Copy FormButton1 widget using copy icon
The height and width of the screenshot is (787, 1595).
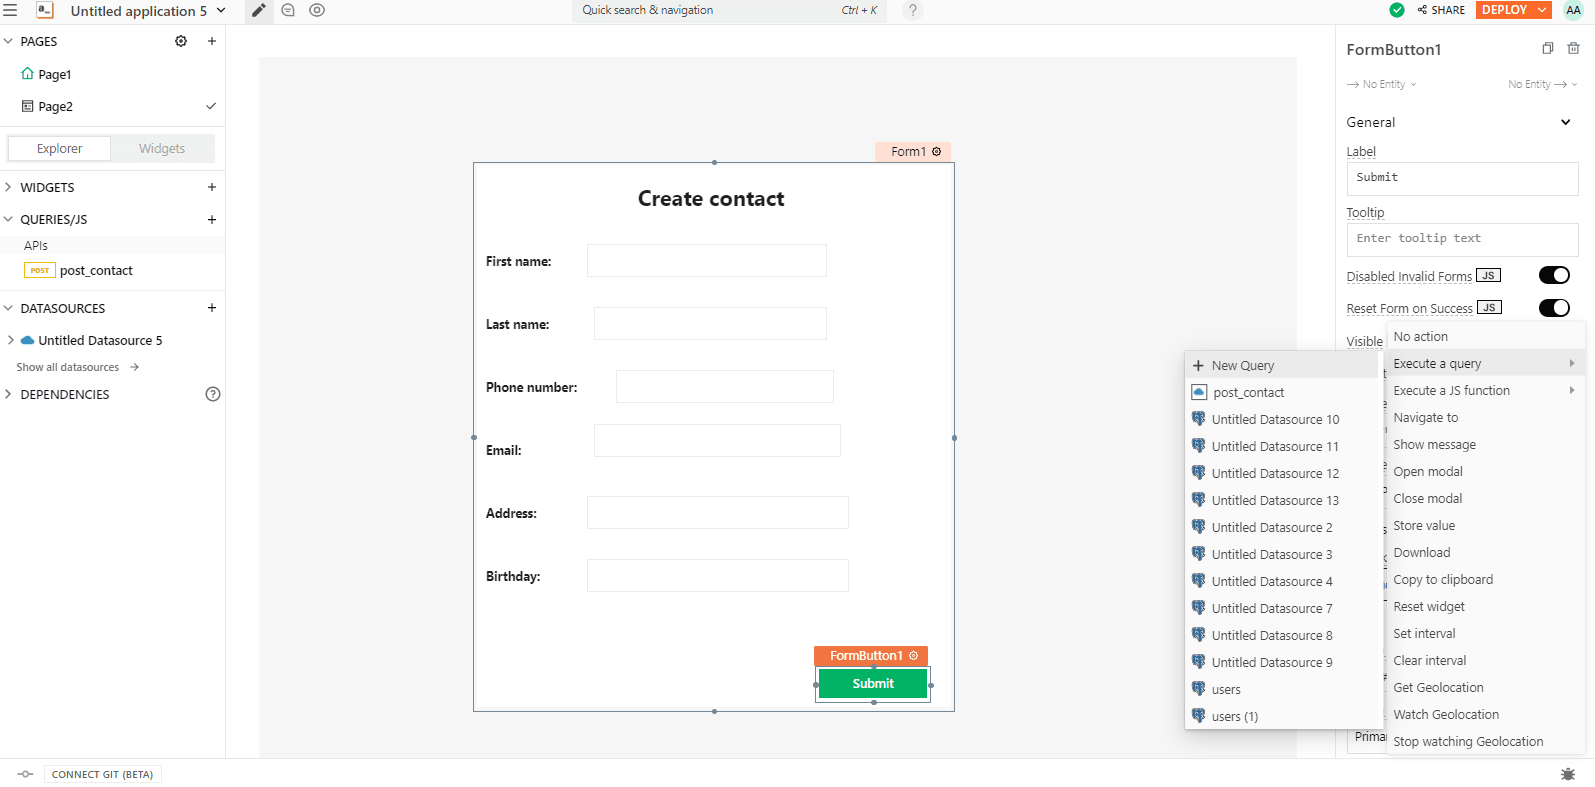1547,49
